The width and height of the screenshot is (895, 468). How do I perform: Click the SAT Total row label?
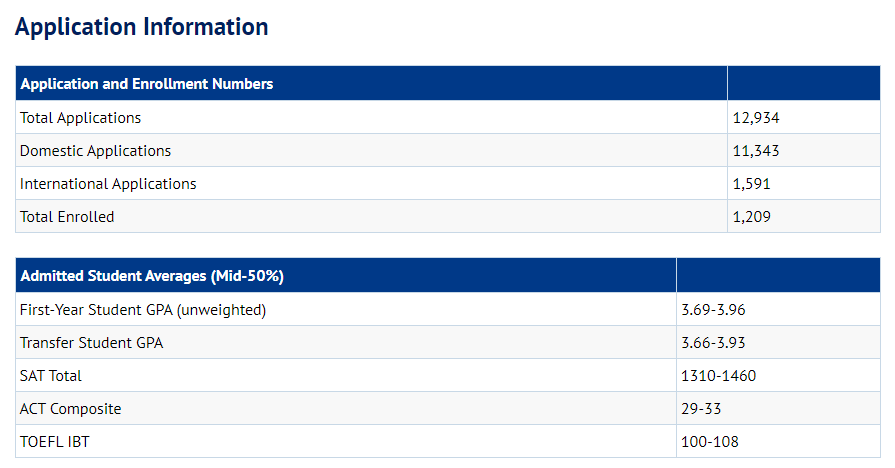51,376
